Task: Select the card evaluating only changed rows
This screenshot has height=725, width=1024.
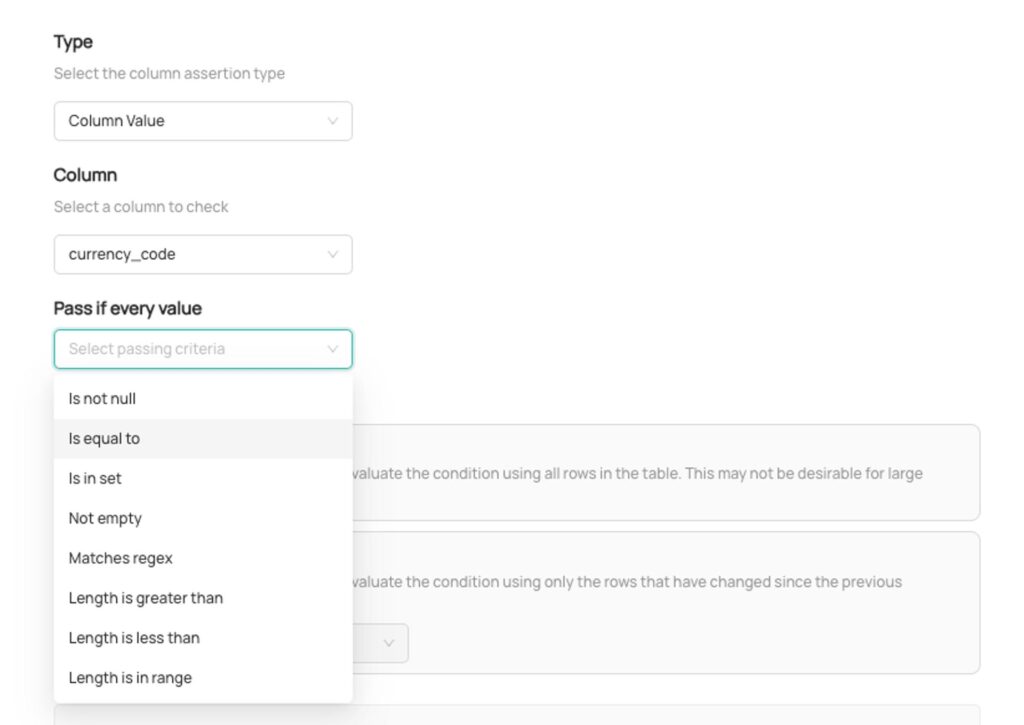Action: point(660,600)
